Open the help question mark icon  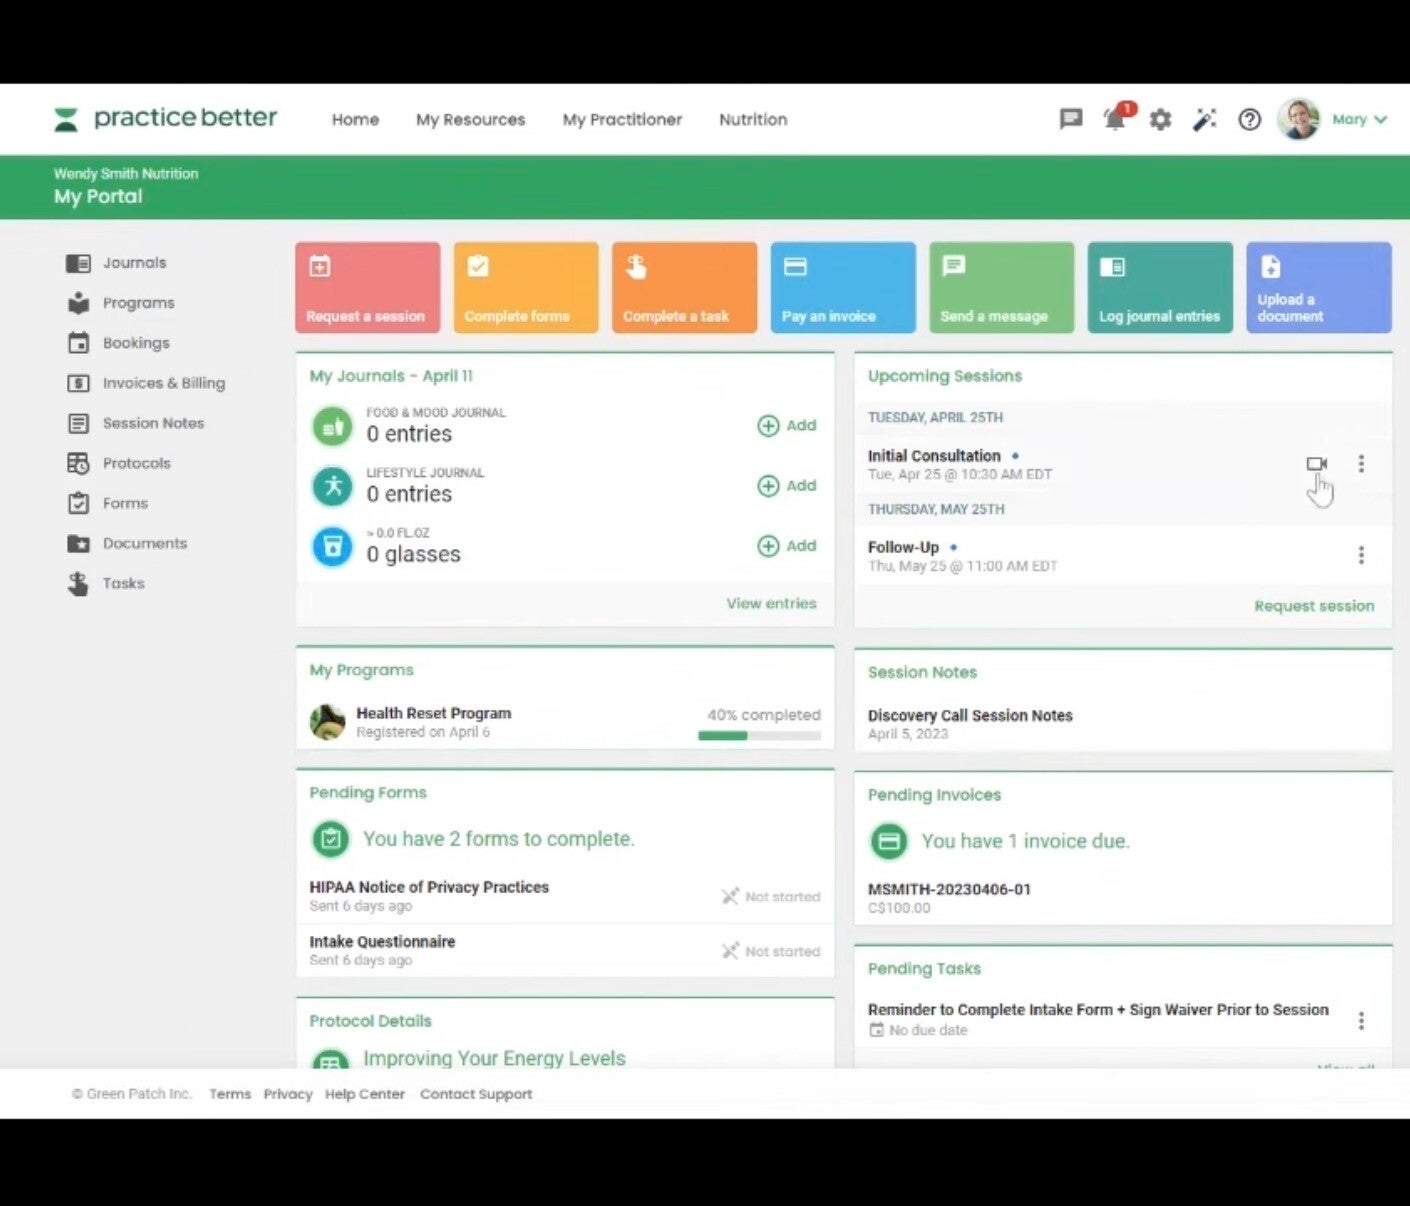1249,120
